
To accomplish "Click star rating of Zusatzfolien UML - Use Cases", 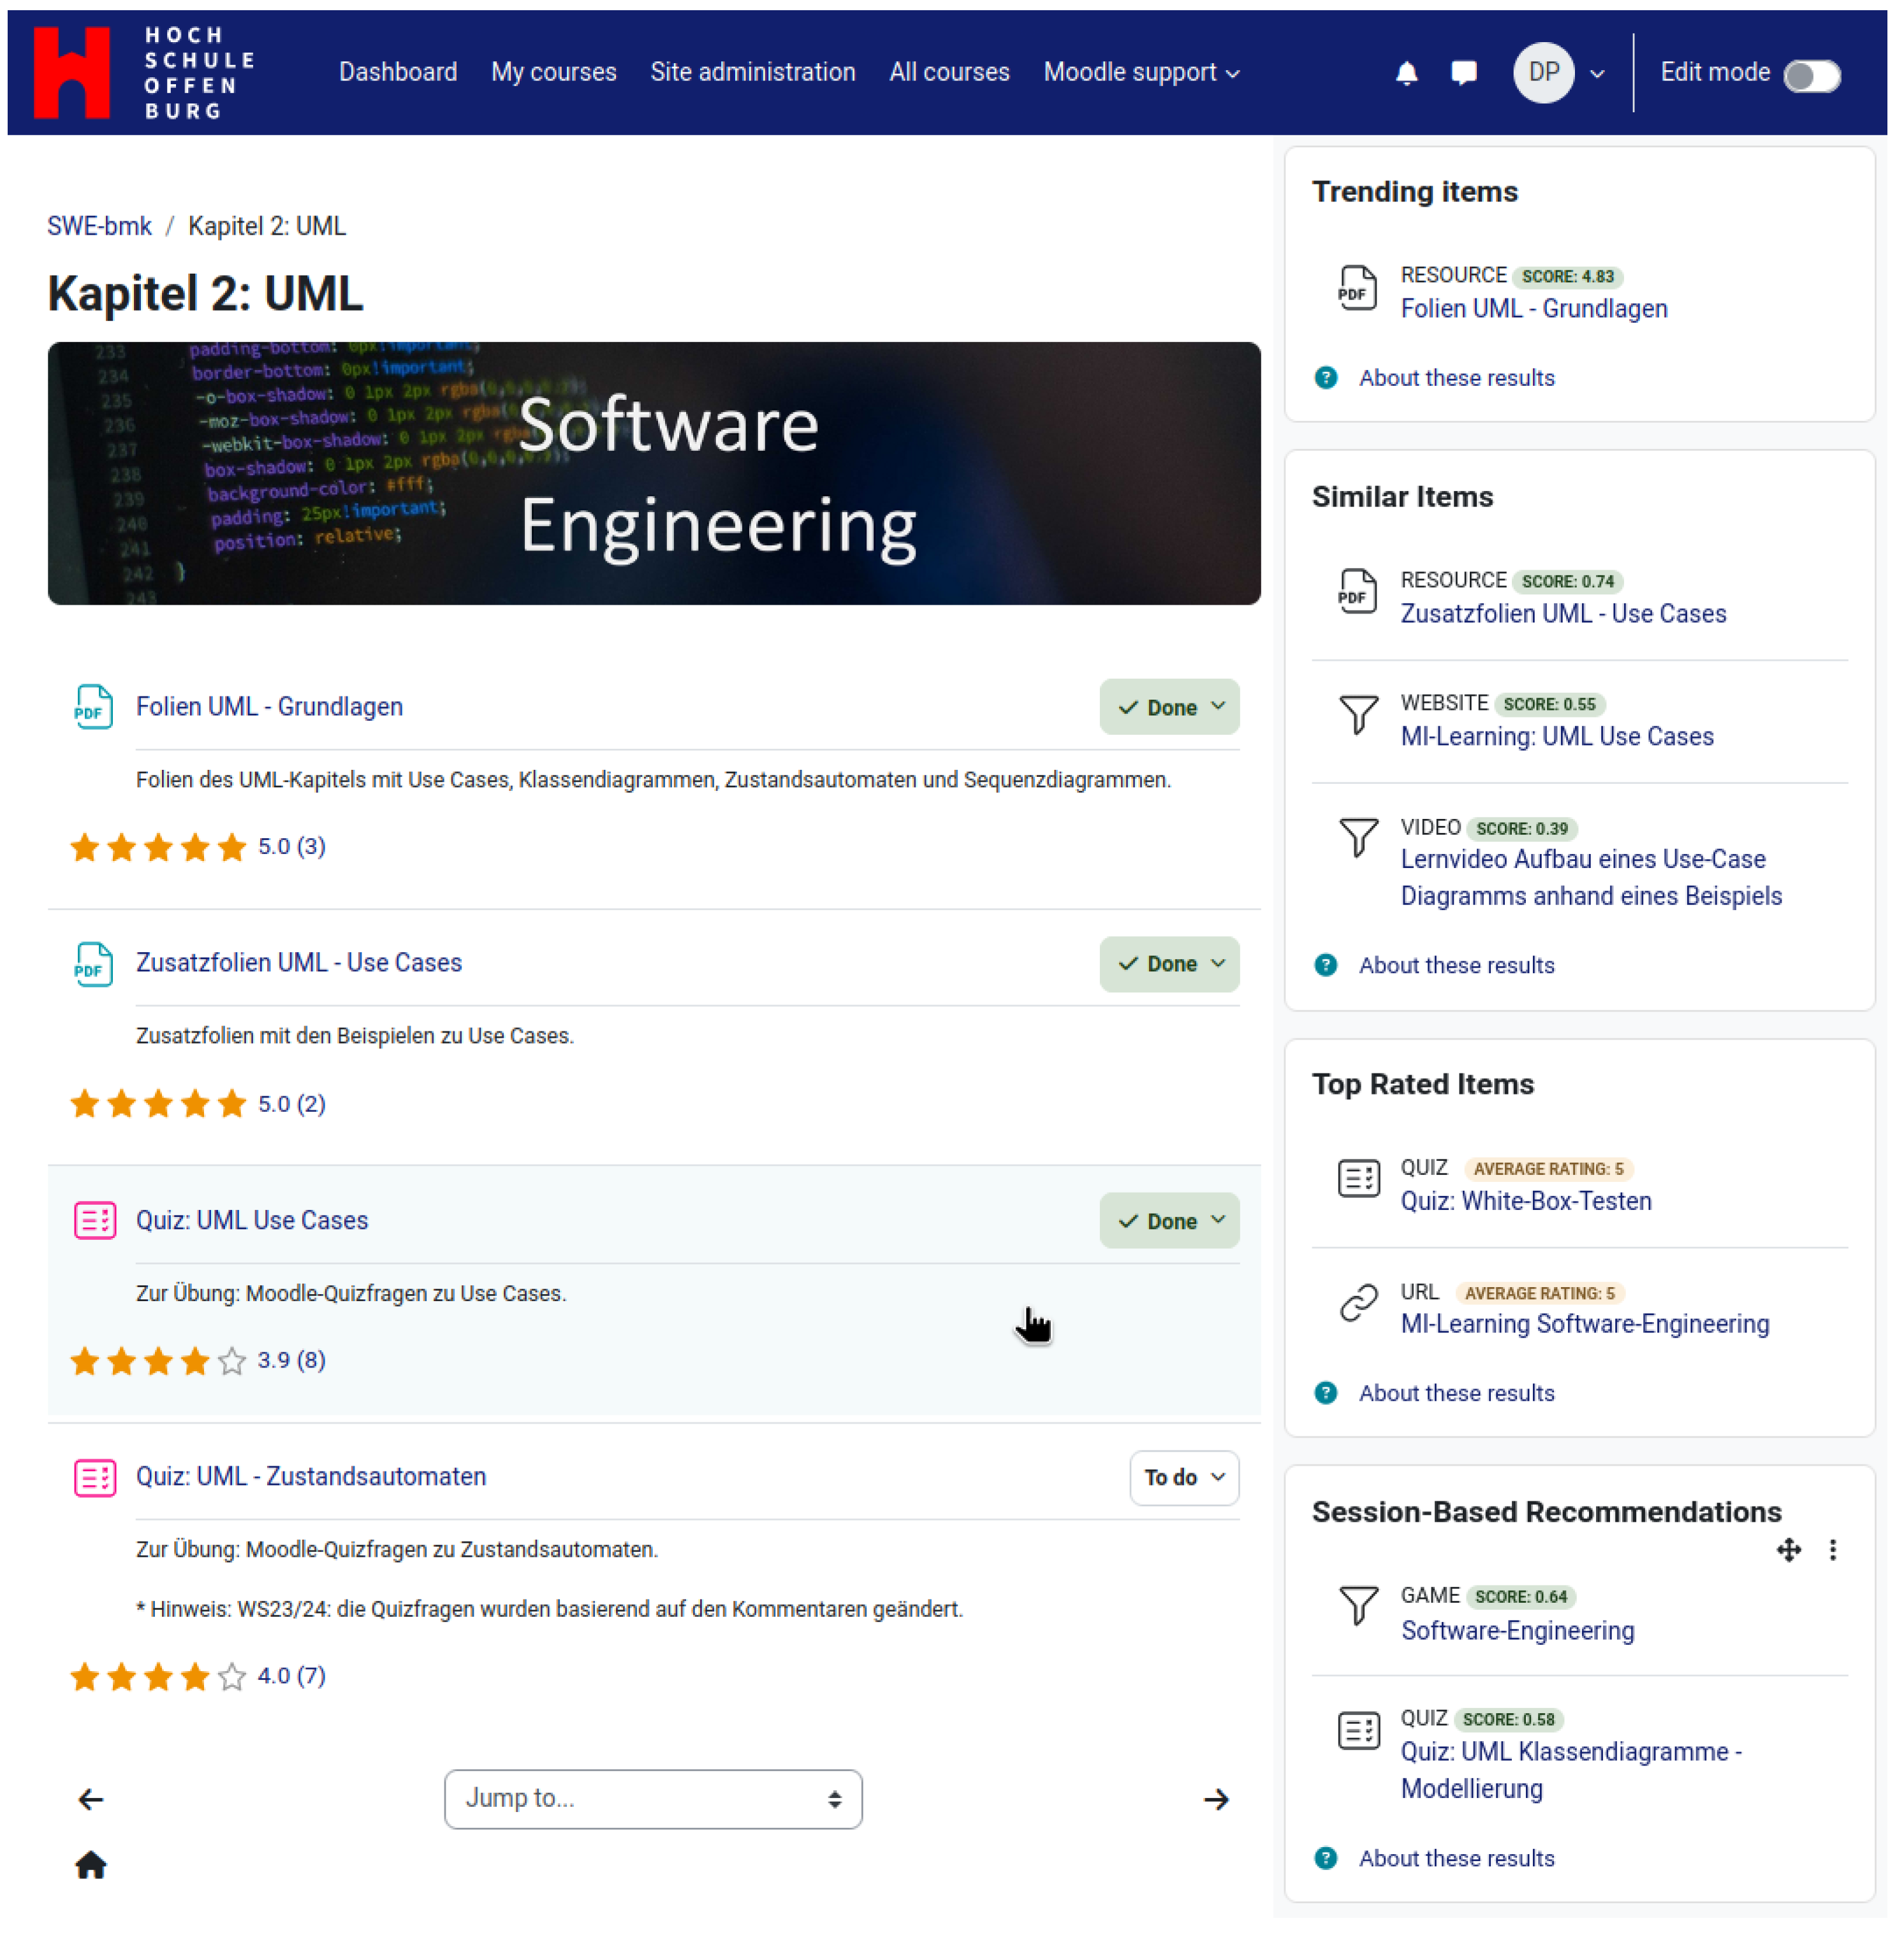I will click(x=158, y=1104).
